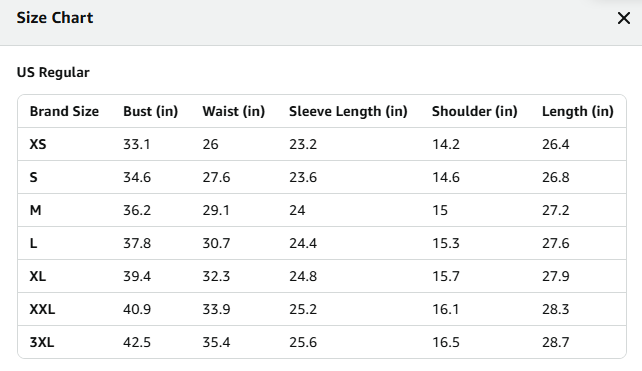Click the Length (in) column header
Screen dimensions: 642x371
coord(578,111)
